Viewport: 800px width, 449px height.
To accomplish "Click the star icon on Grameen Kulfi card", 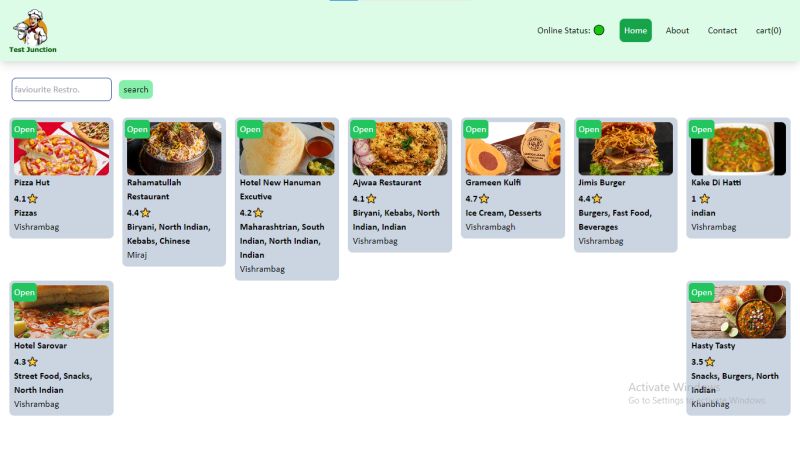I will click(484, 198).
